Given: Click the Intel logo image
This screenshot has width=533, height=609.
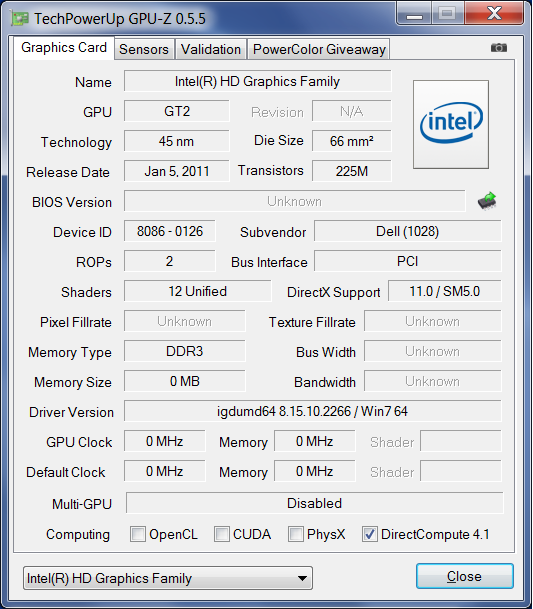Looking at the screenshot, I should point(451,124).
